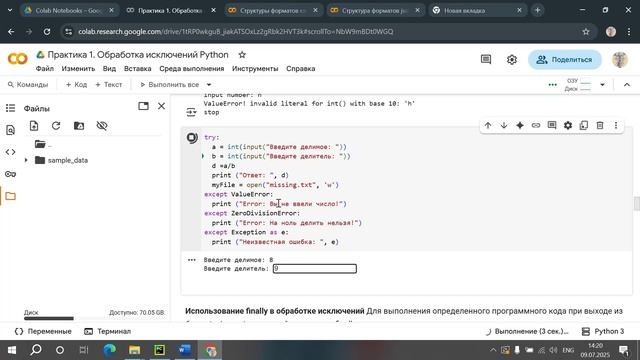Screen dimensions: 640x360
Task: Mirror cell in tab icon
Action: click(584, 125)
